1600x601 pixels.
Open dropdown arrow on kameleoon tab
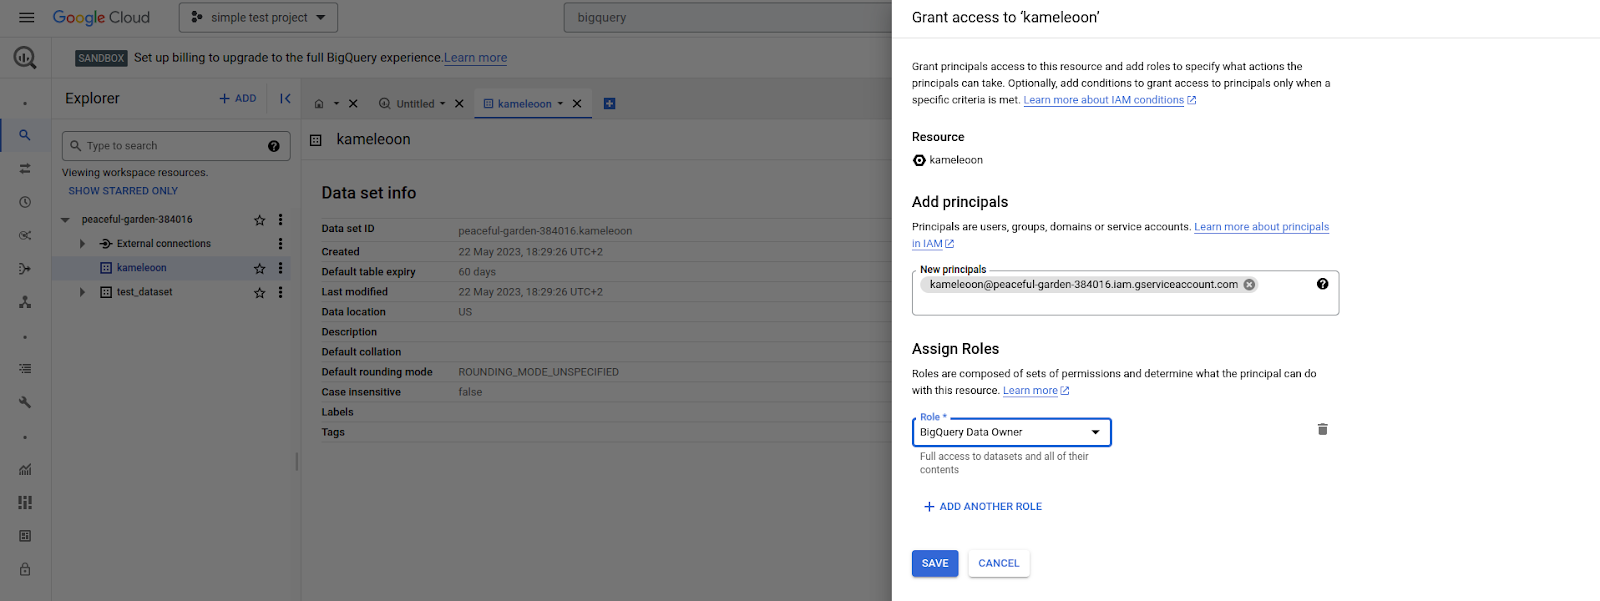click(560, 103)
